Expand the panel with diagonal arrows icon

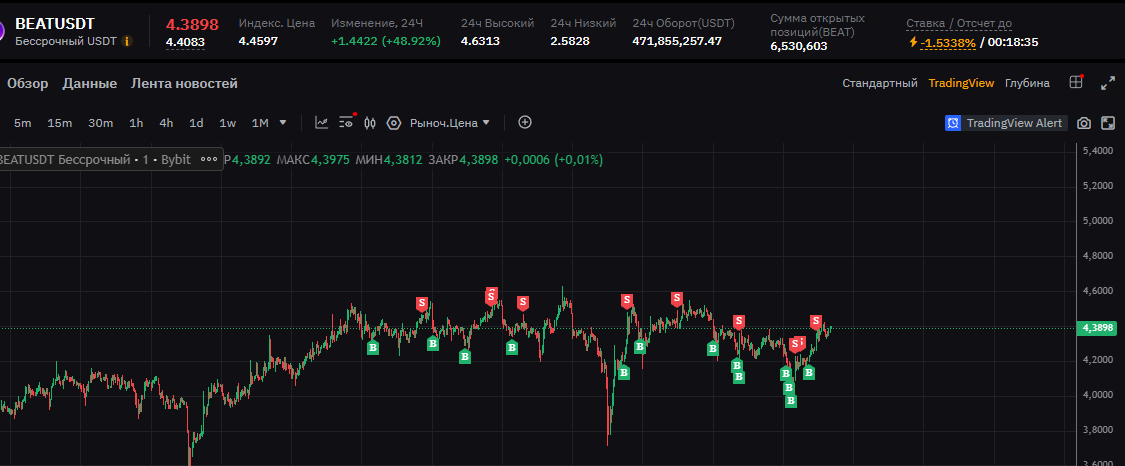point(1108,83)
